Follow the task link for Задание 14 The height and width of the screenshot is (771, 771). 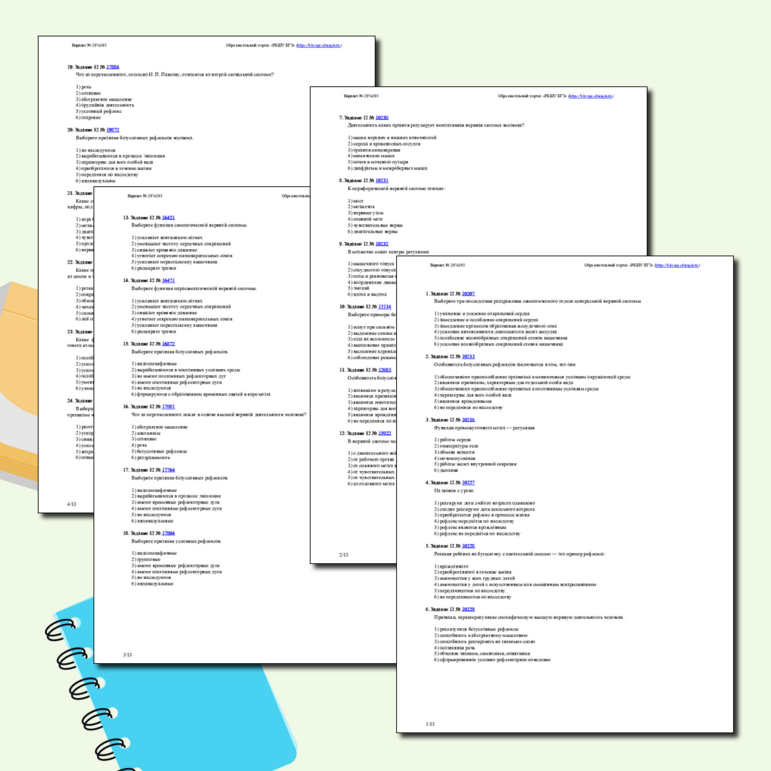[168, 281]
